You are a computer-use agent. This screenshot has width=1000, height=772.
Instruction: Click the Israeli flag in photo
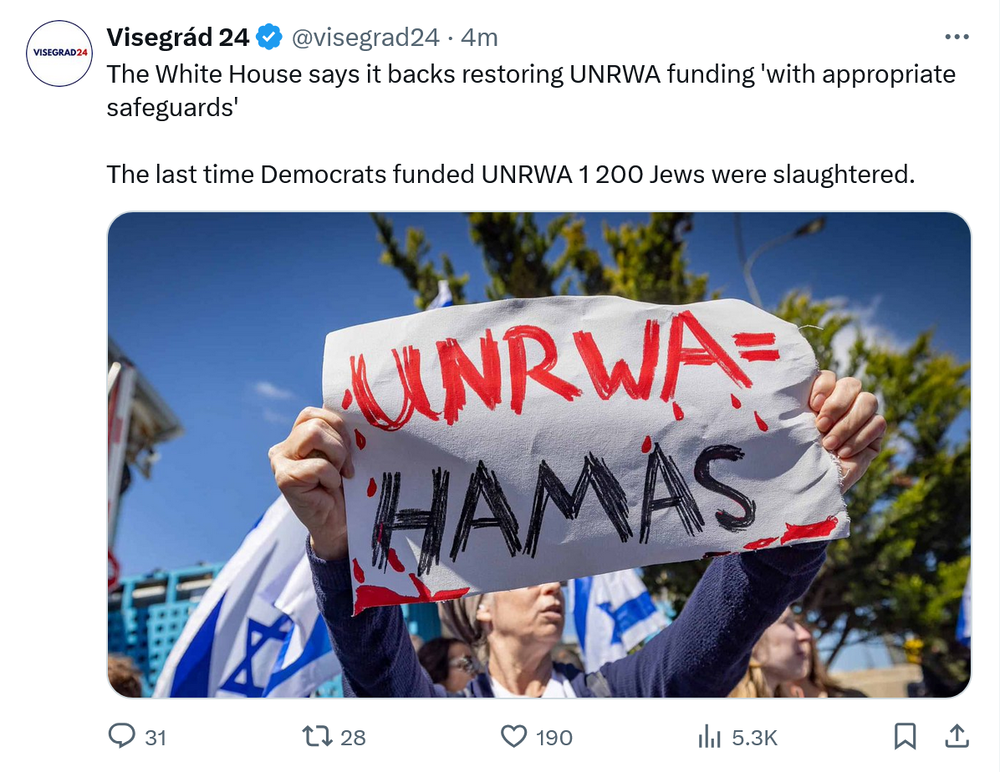[x=249, y=612]
